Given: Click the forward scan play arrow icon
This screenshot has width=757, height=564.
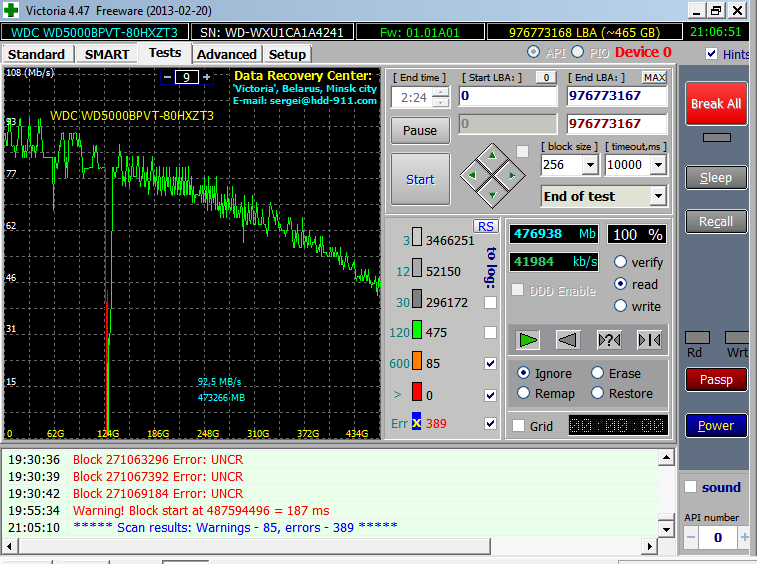Looking at the screenshot, I should [528, 340].
